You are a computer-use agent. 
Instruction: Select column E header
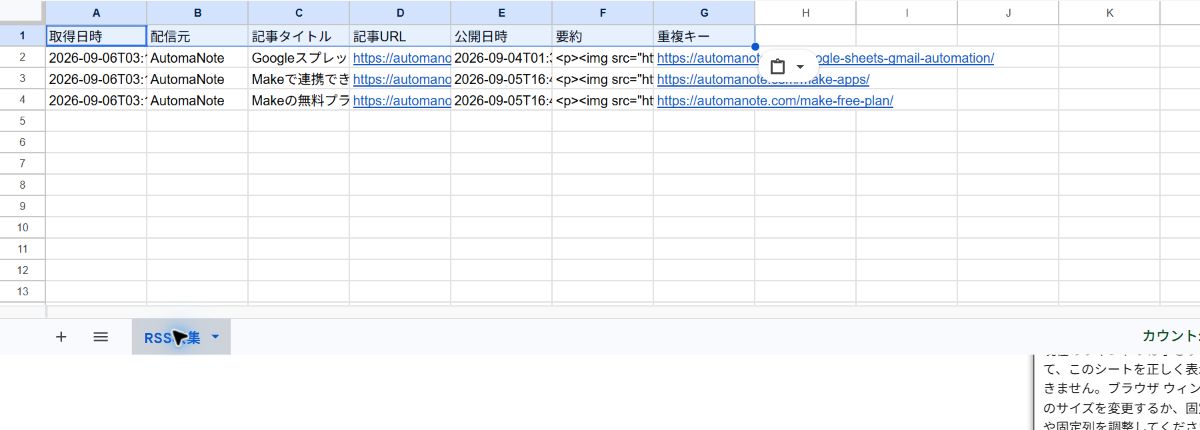[501, 13]
